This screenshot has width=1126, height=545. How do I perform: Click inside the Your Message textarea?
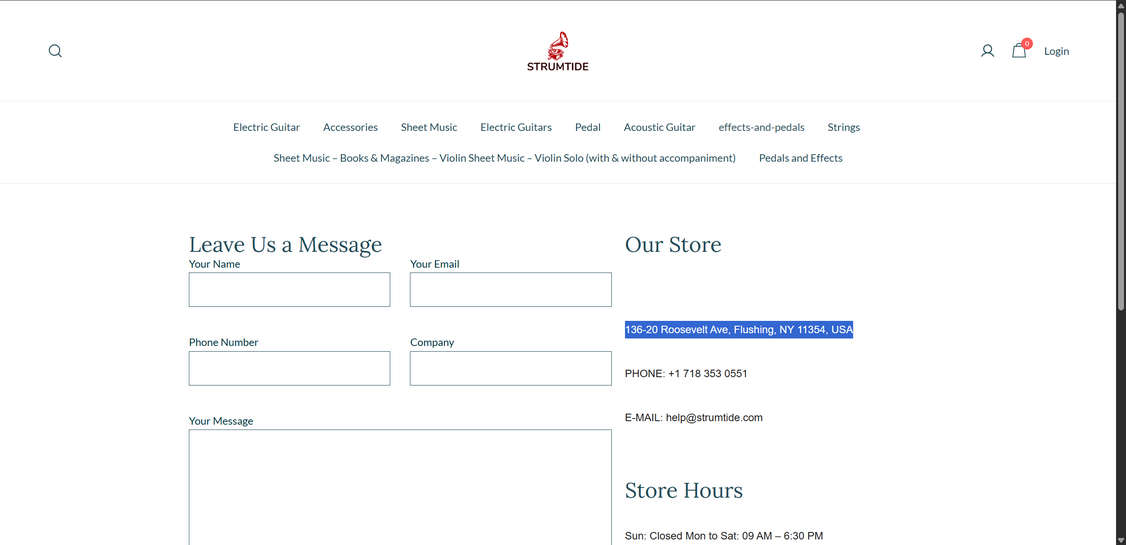400,487
